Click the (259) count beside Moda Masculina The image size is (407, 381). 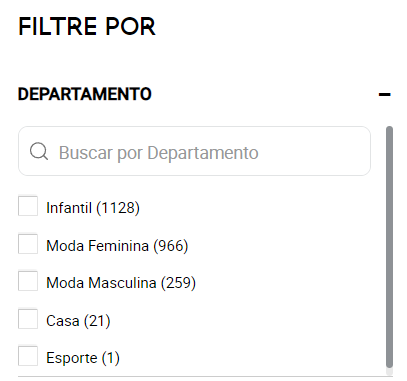pos(178,283)
